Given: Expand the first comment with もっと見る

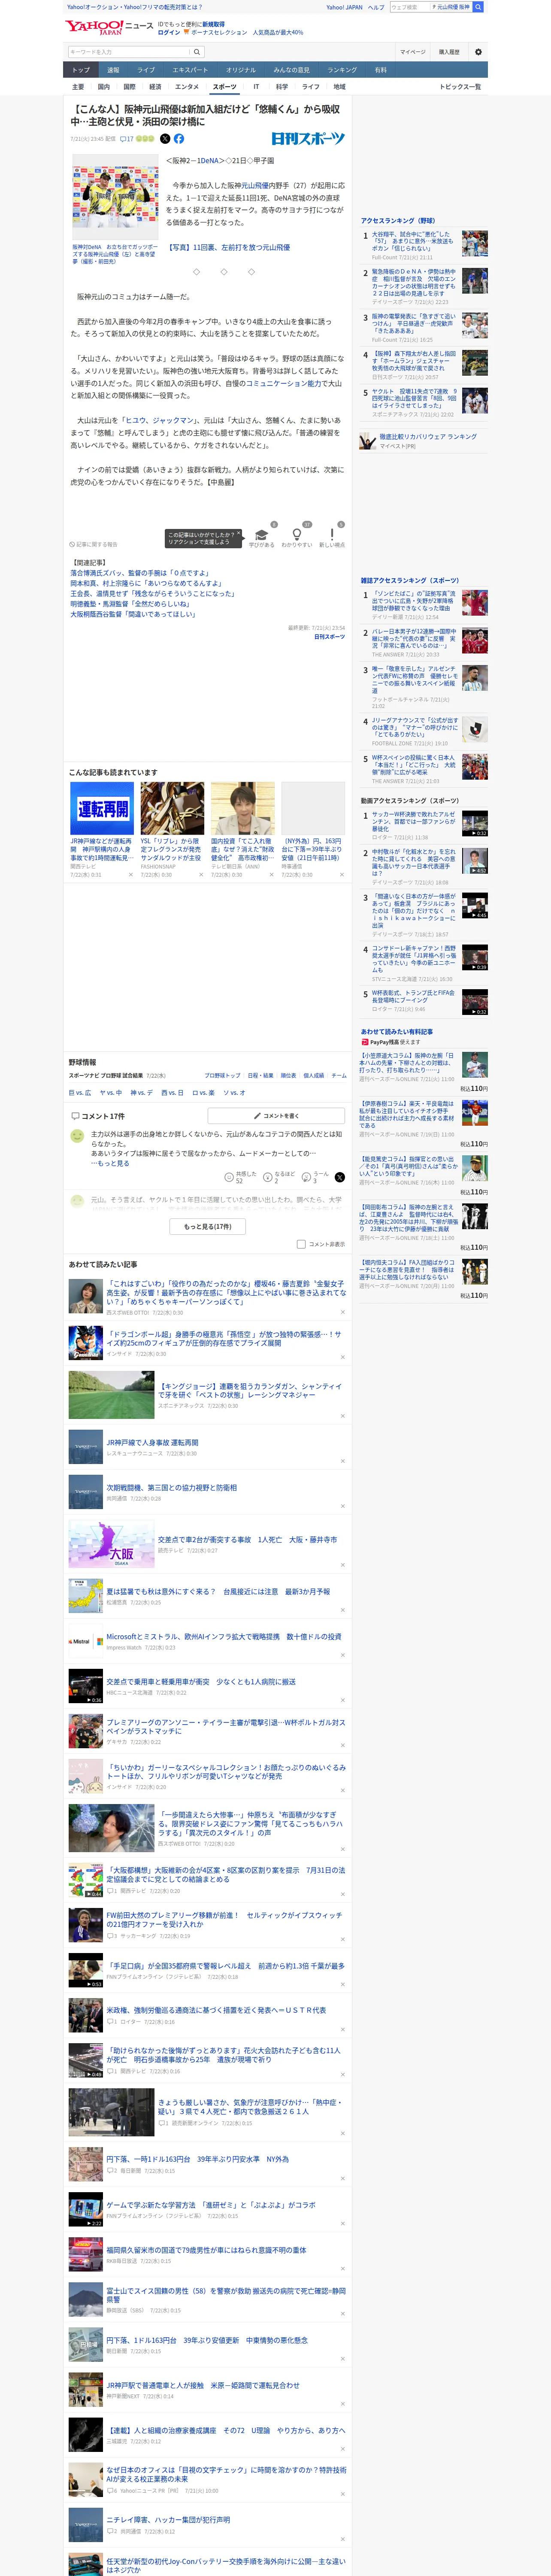Looking at the screenshot, I should (x=110, y=1163).
